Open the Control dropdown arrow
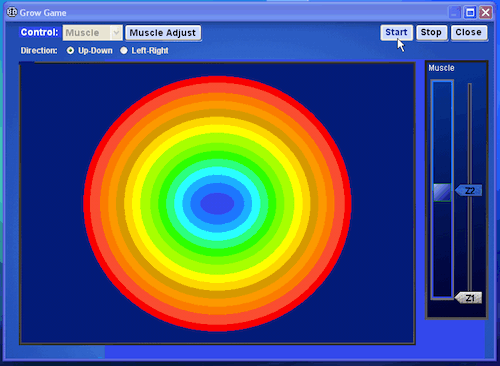The width and height of the screenshot is (500, 366). [x=116, y=33]
